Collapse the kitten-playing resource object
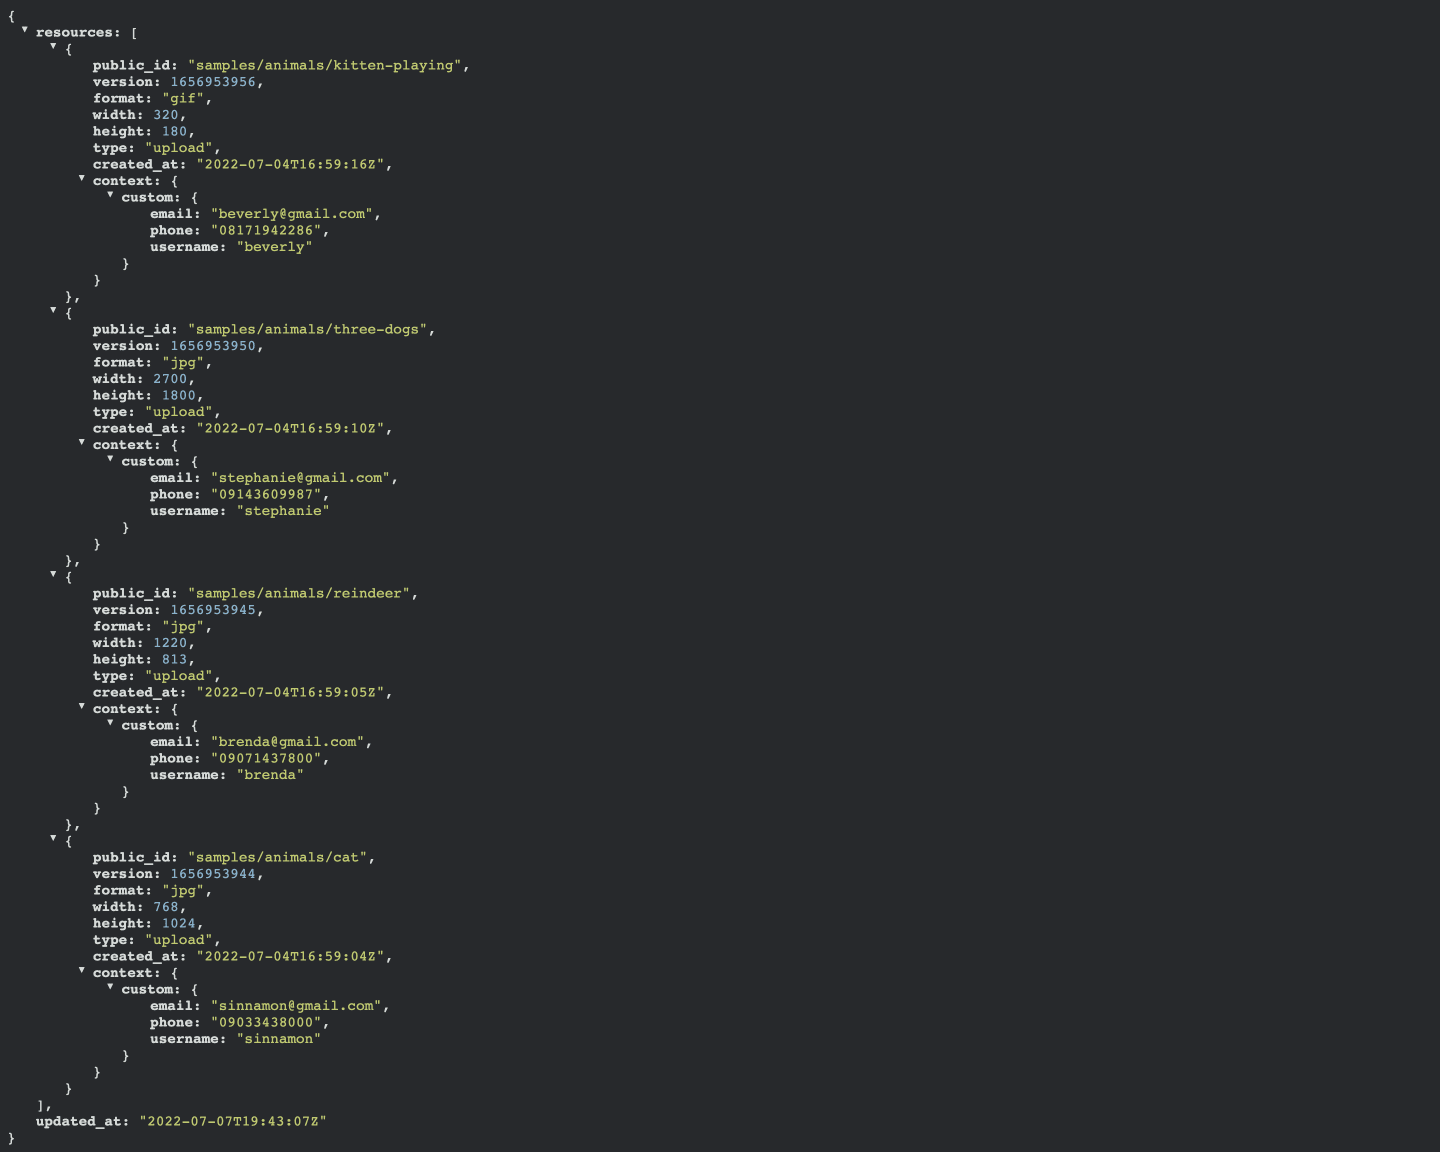Viewport: 1440px width, 1153px height. click(53, 46)
